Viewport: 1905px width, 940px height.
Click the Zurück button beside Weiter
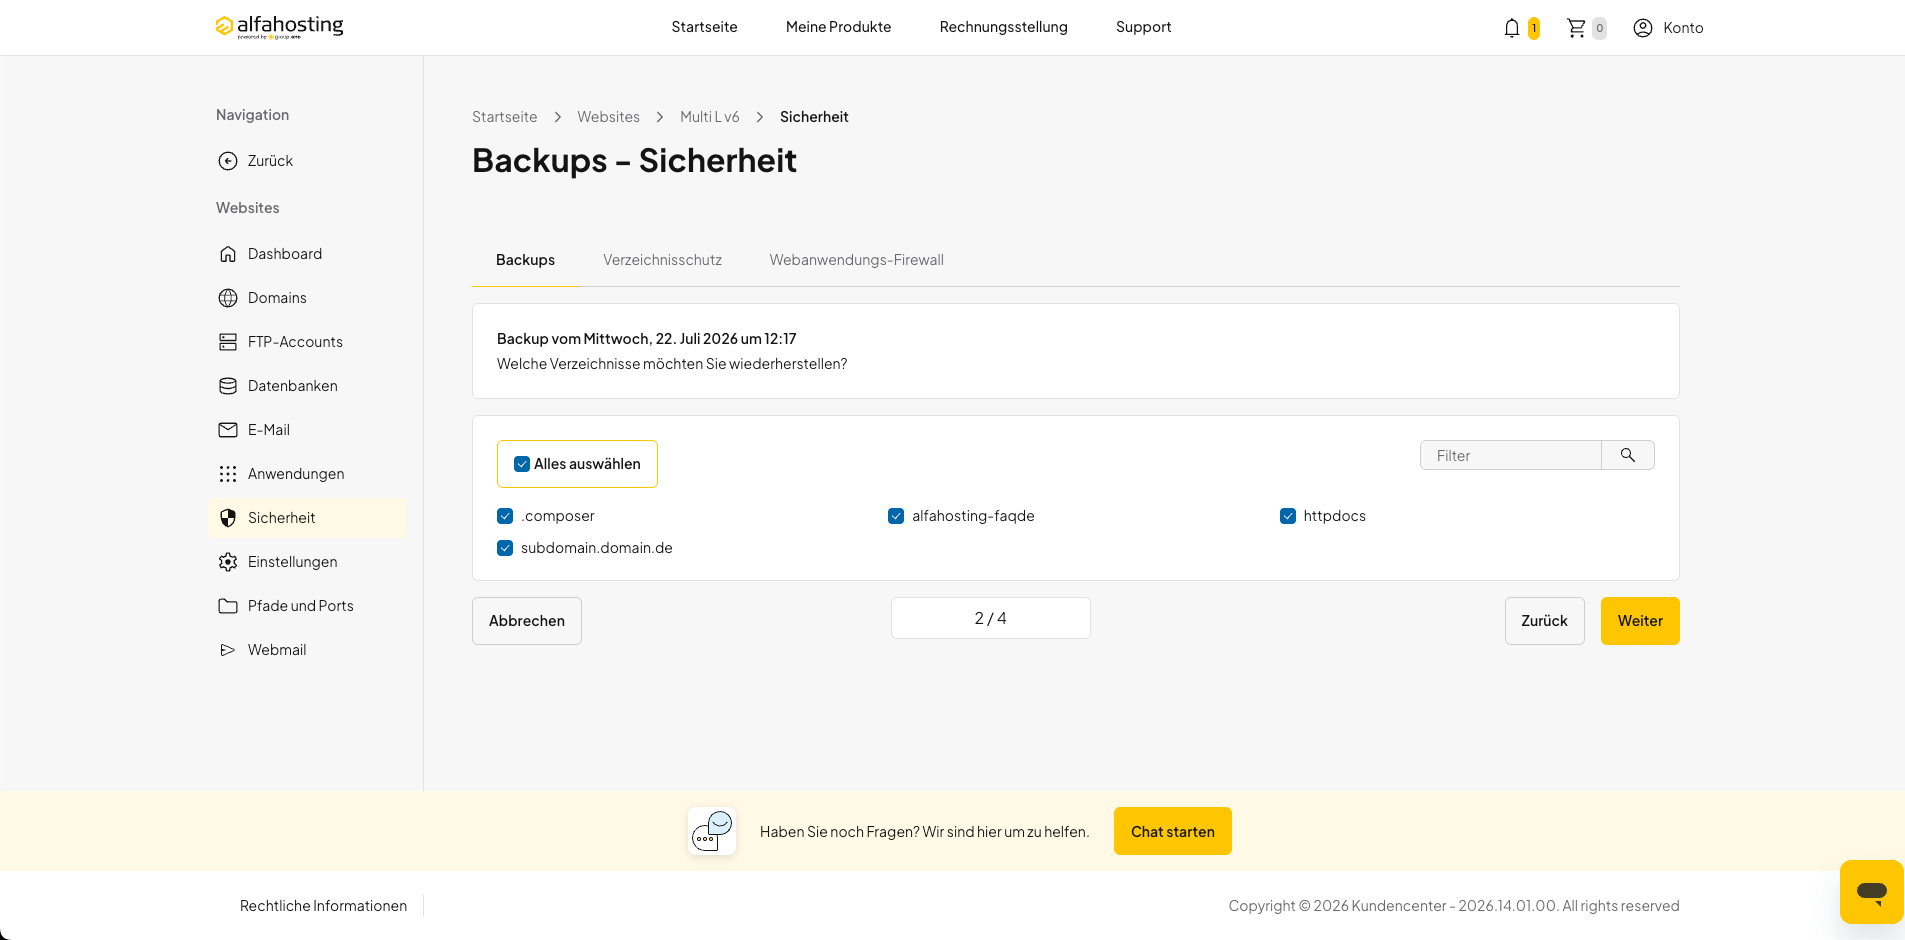(1544, 621)
